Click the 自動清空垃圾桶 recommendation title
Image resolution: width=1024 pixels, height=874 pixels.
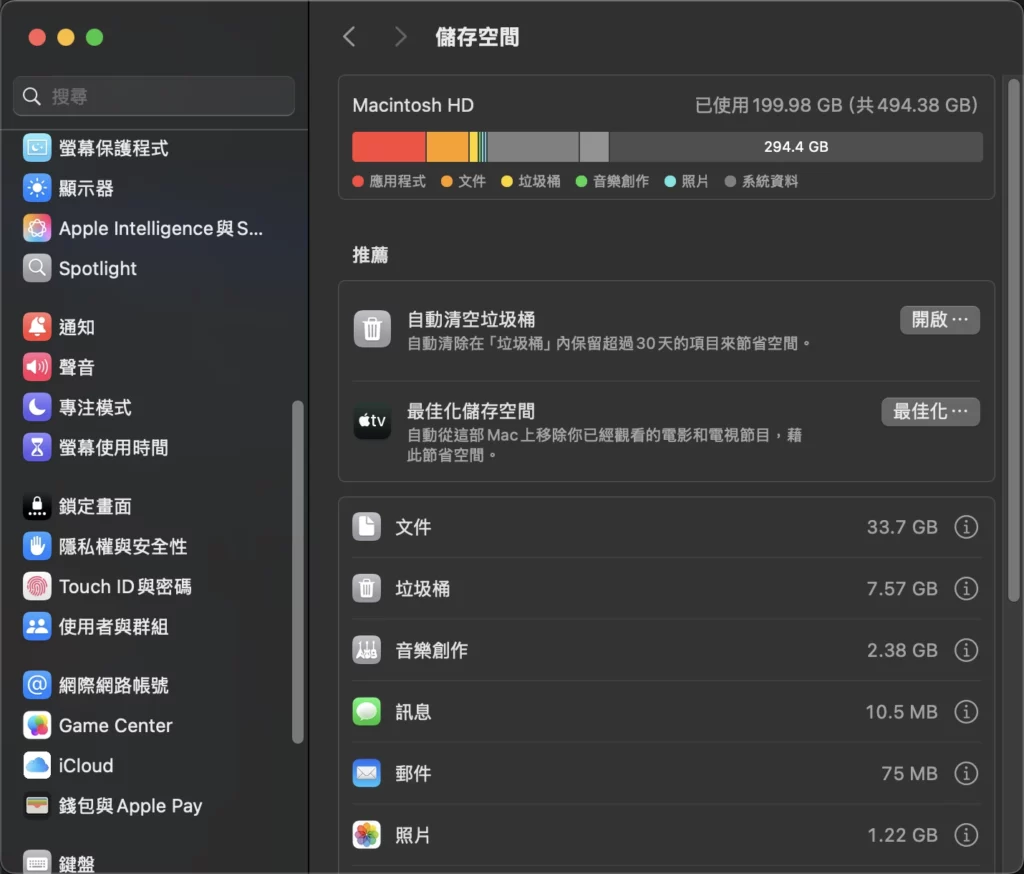[x=471, y=319]
